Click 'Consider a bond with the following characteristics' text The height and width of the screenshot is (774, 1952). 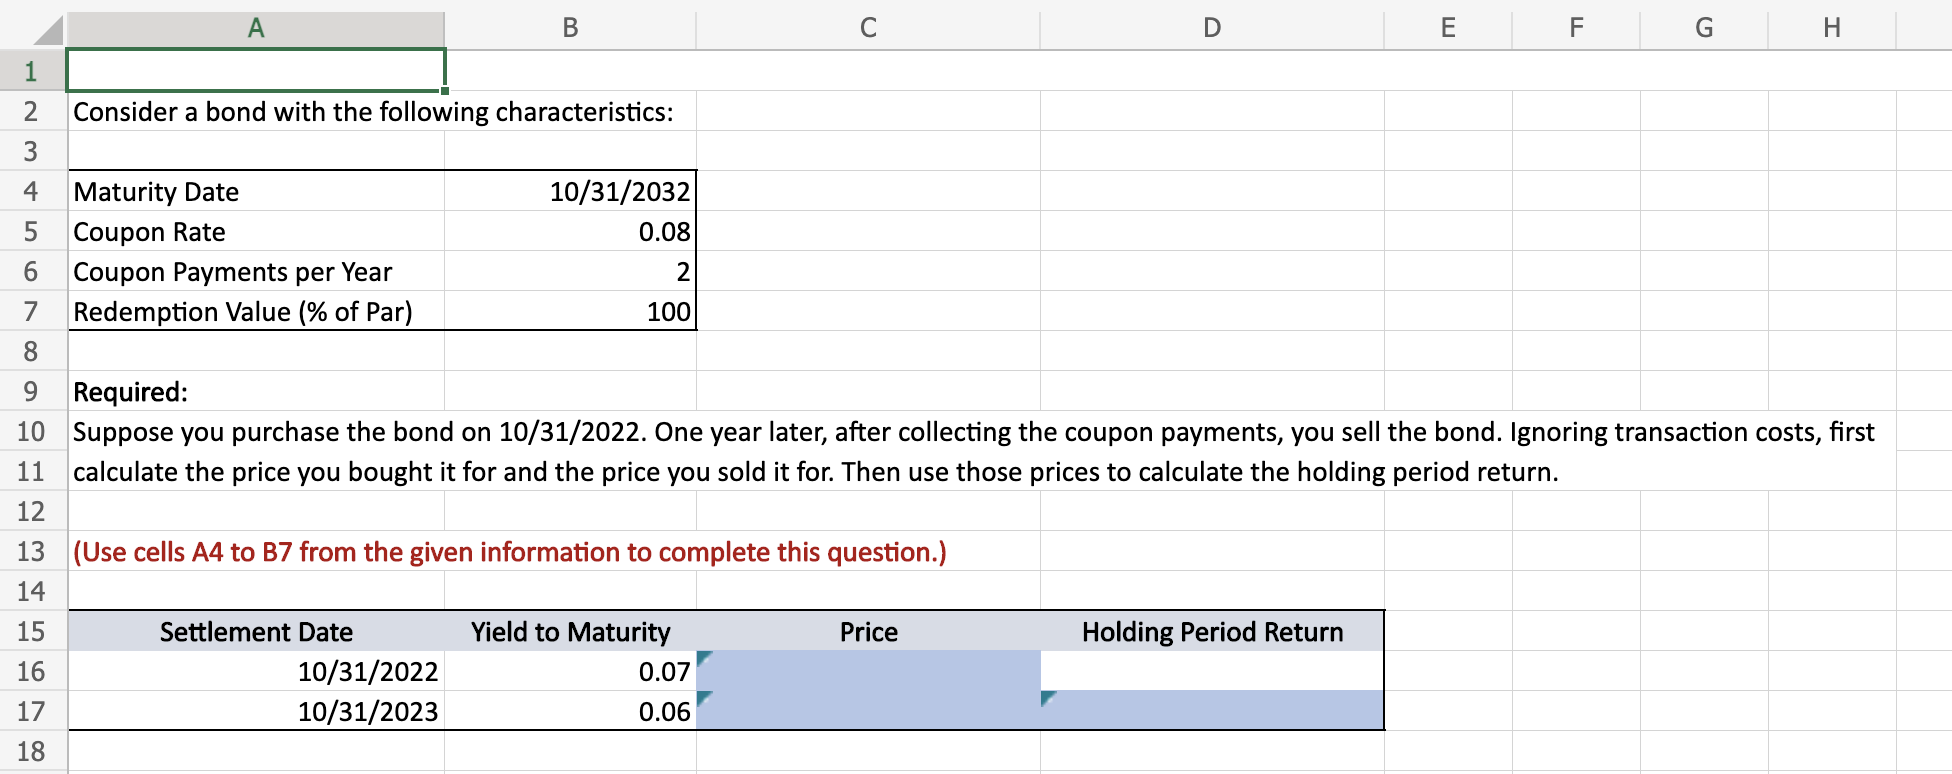[x=373, y=111]
